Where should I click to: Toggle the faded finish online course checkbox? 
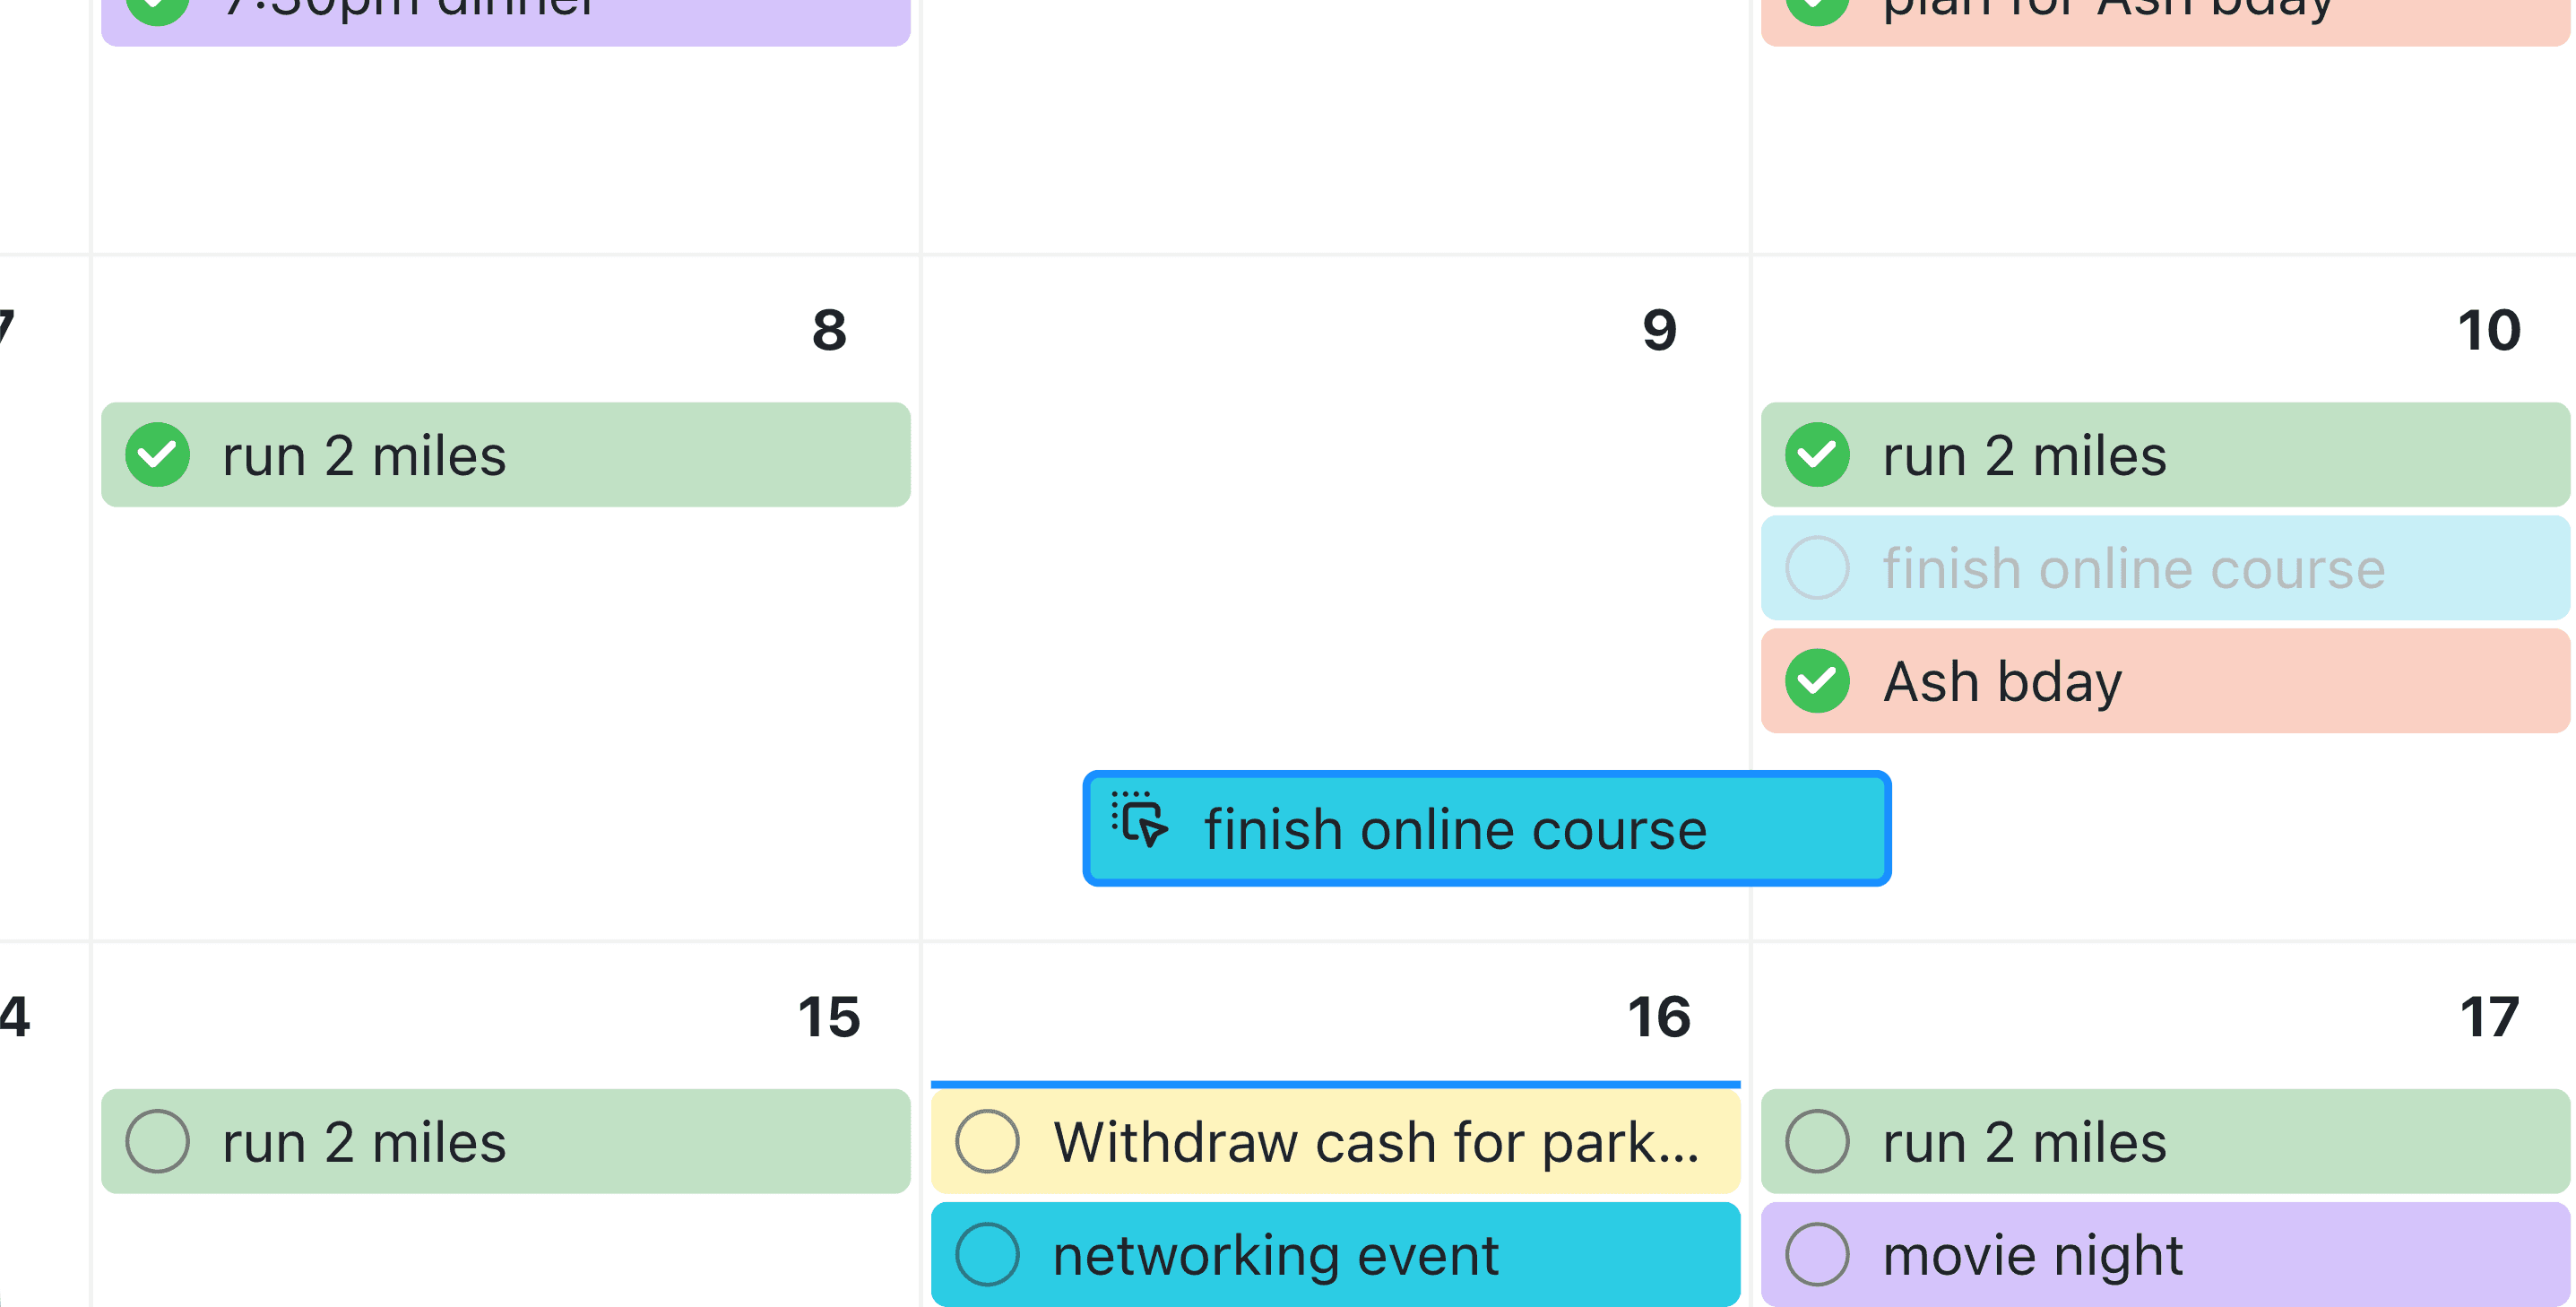click(x=1816, y=568)
